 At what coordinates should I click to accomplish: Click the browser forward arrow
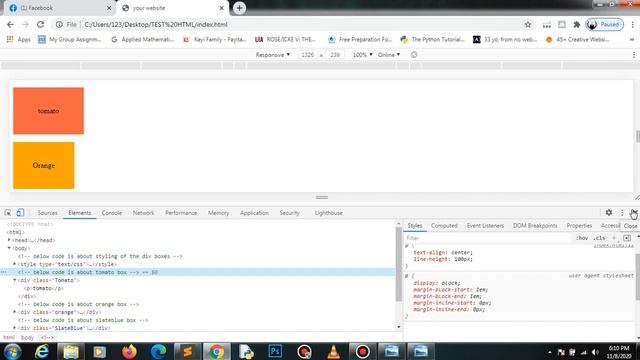(25, 24)
